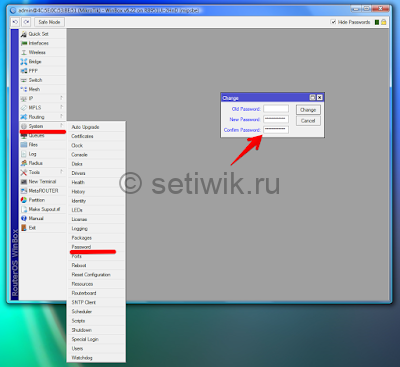The height and width of the screenshot is (367, 400).
Task: Expand the System submenu arrow
Action: (x=61, y=126)
